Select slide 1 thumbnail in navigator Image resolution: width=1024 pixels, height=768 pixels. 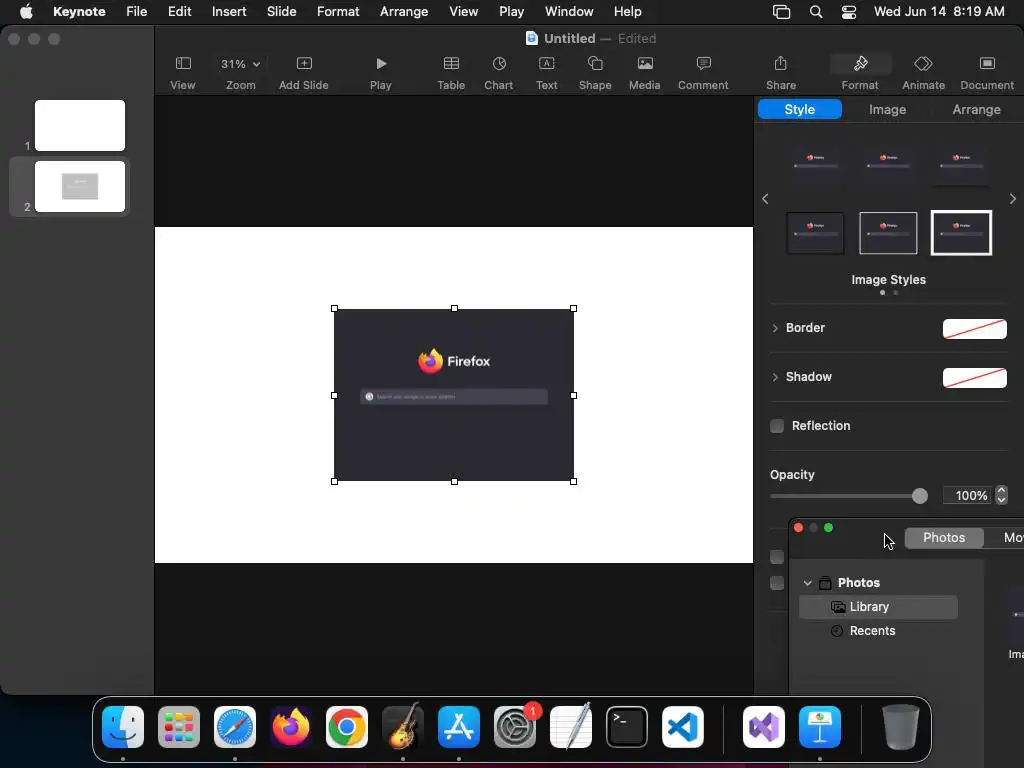pyautogui.click(x=80, y=125)
